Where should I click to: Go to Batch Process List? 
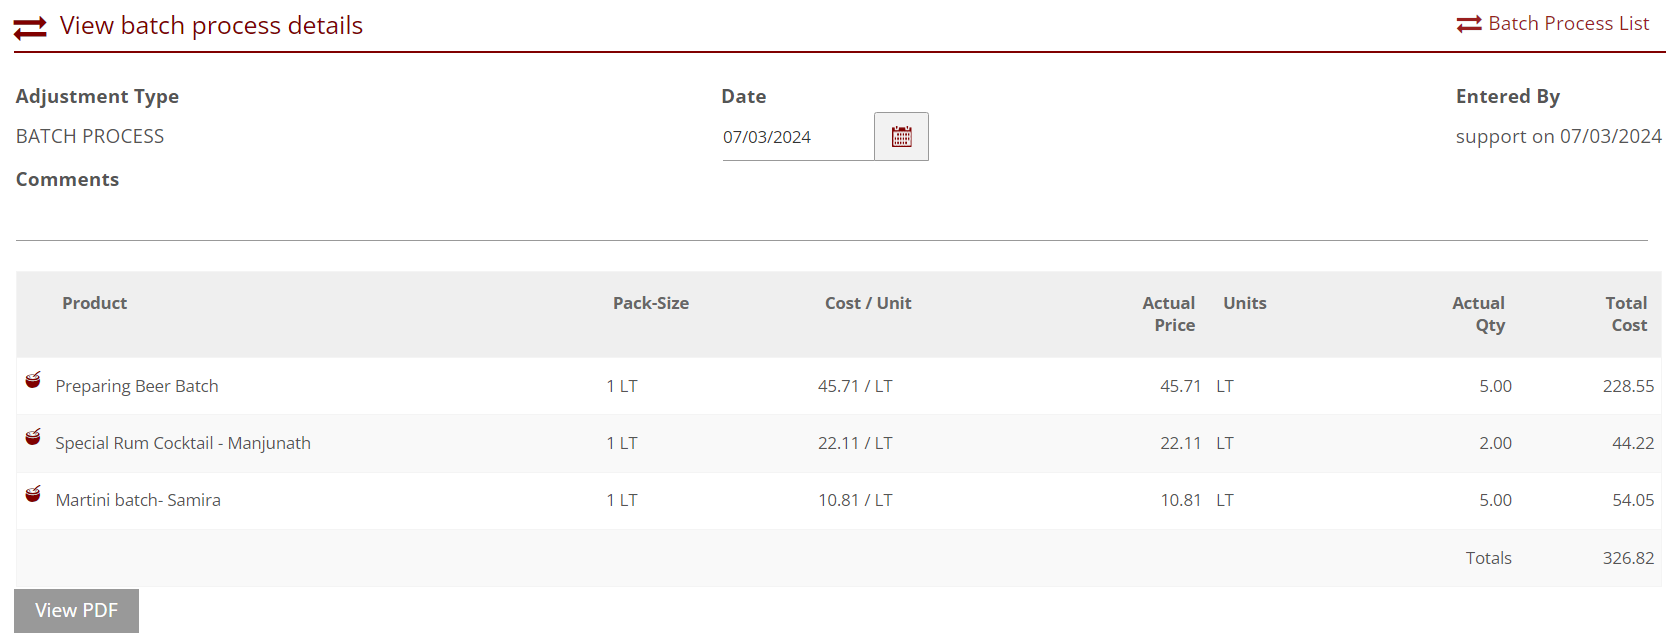coord(1567,24)
